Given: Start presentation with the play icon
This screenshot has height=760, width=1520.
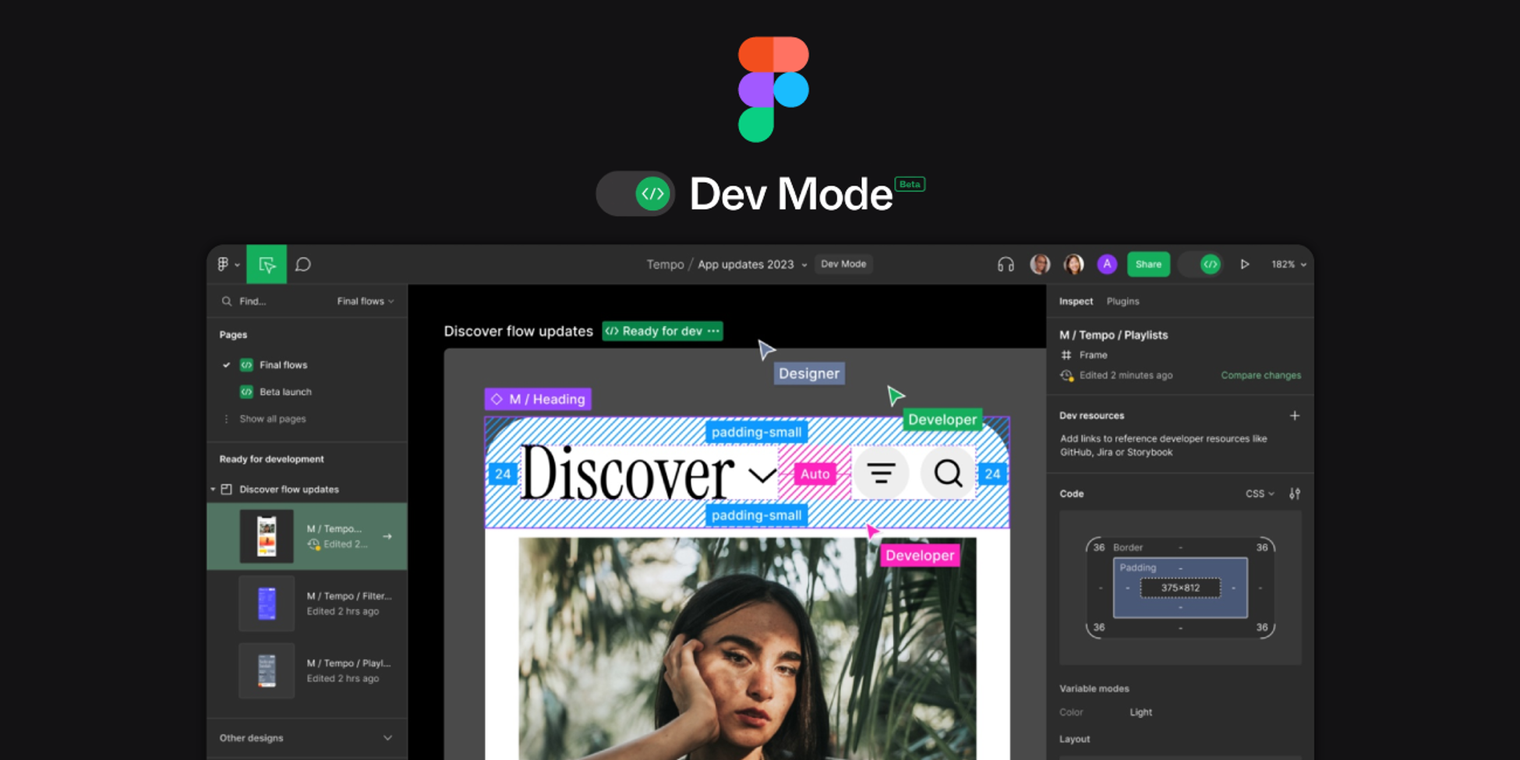Looking at the screenshot, I should pos(1245,264).
